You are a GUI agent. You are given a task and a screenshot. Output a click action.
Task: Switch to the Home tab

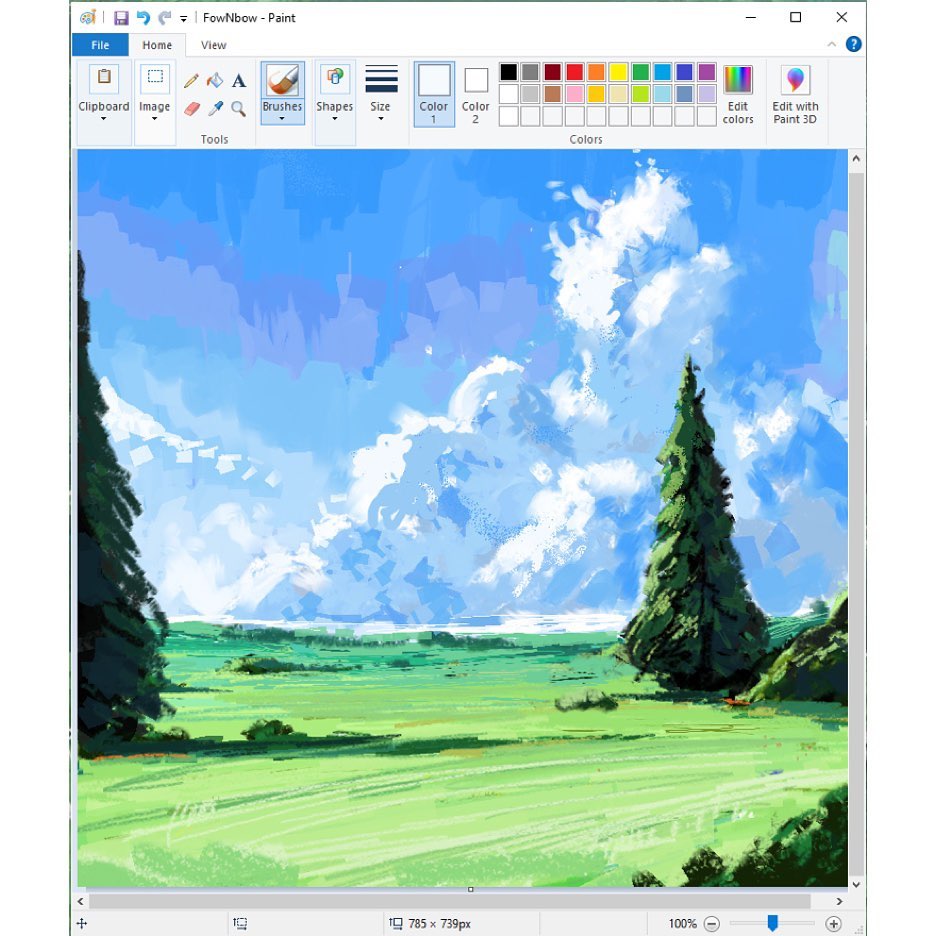[x=157, y=45]
